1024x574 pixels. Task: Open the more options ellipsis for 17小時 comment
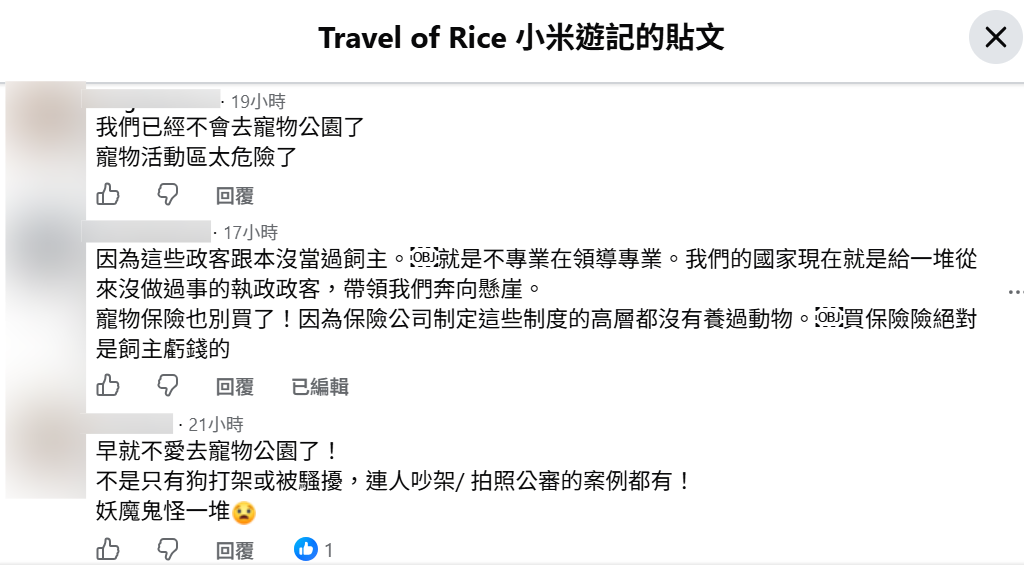coord(1016,292)
